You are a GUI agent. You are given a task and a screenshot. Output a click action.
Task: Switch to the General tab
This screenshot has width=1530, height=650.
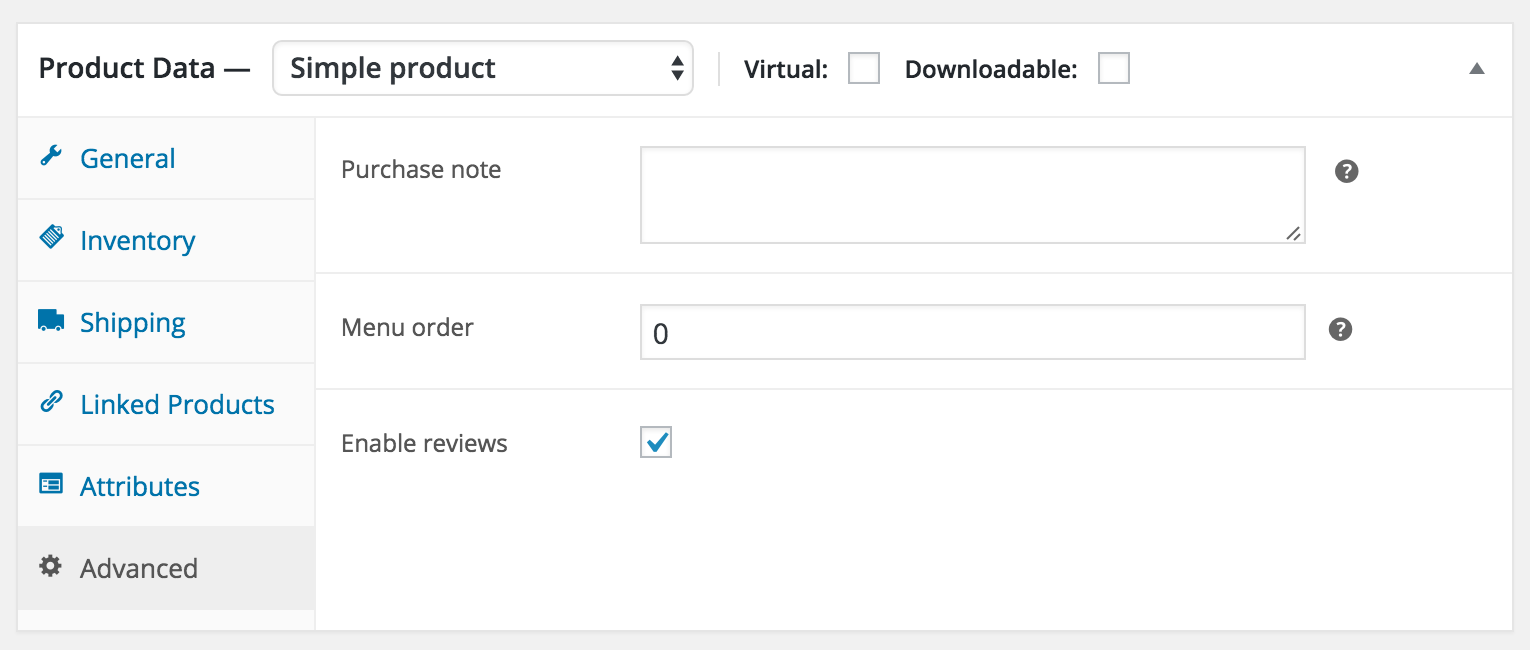click(x=128, y=158)
